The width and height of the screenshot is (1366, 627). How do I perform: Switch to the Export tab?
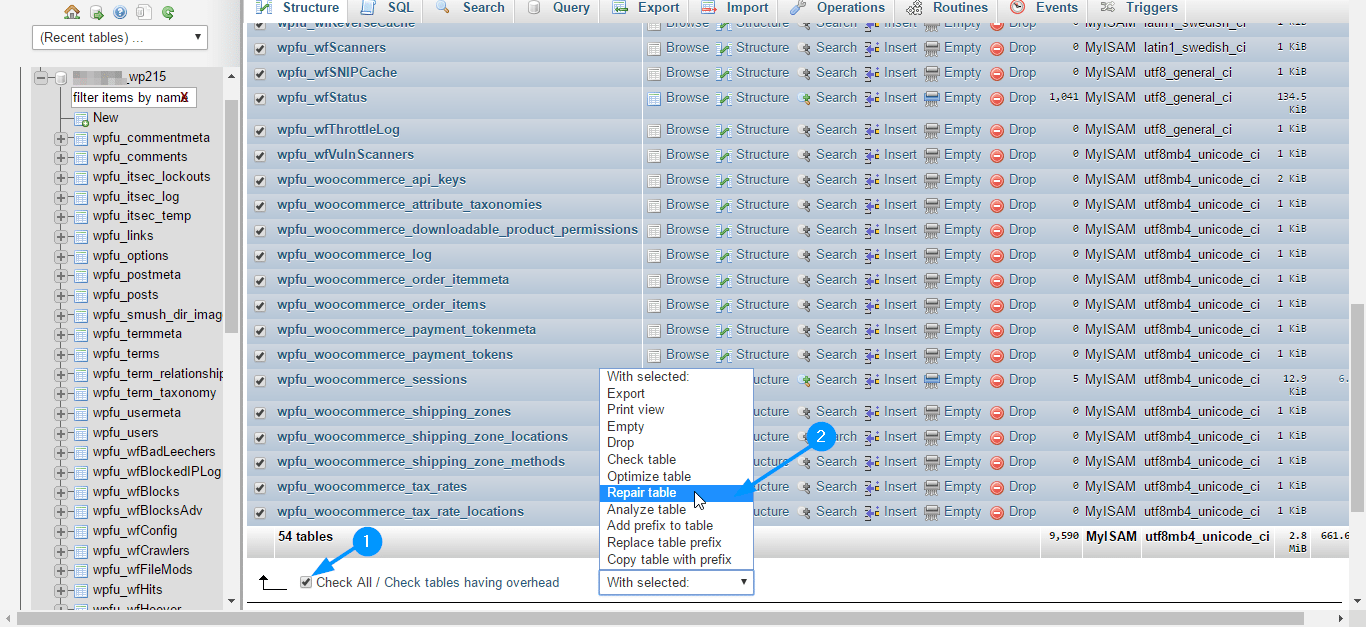point(646,8)
